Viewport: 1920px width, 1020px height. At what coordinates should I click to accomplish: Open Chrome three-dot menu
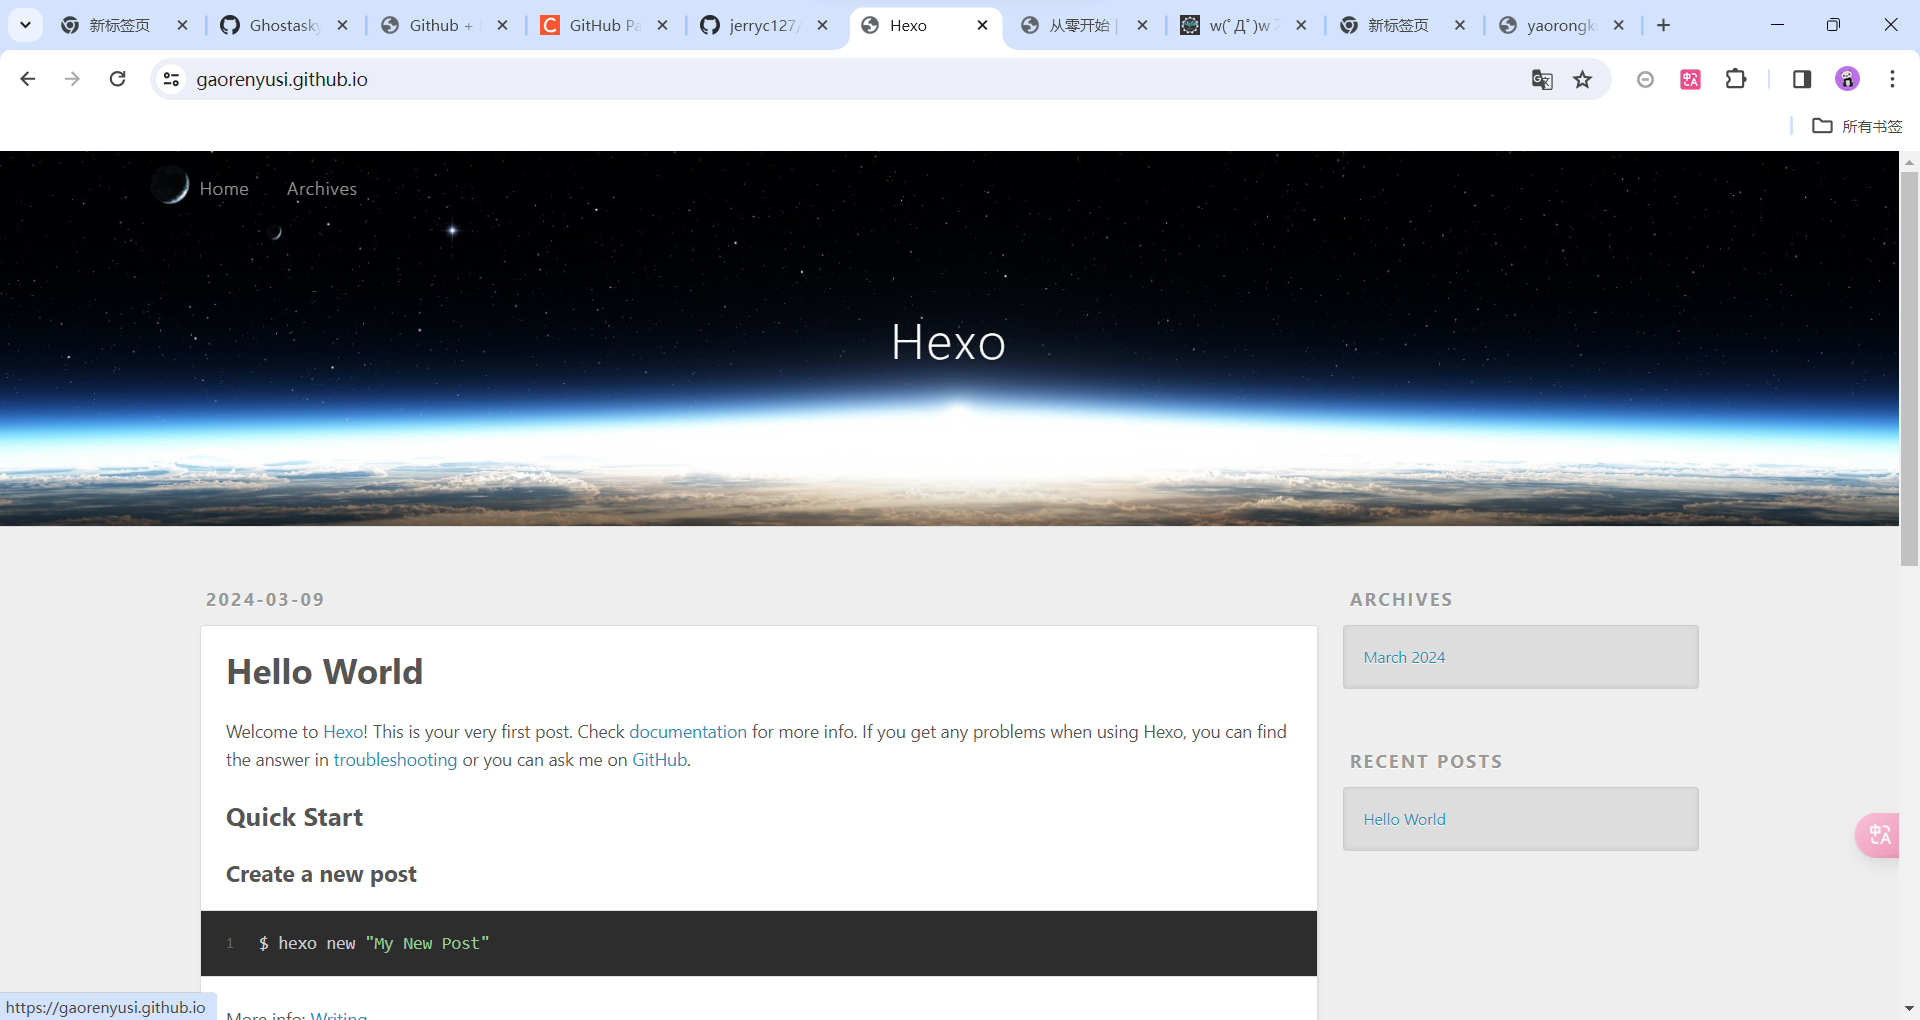point(1892,79)
